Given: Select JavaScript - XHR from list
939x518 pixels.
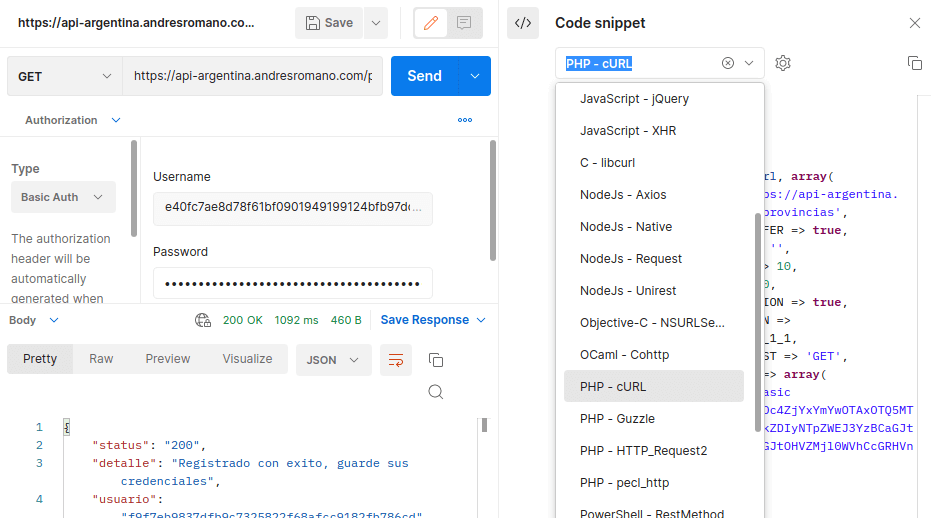Looking at the screenshot, I should 654,131.
